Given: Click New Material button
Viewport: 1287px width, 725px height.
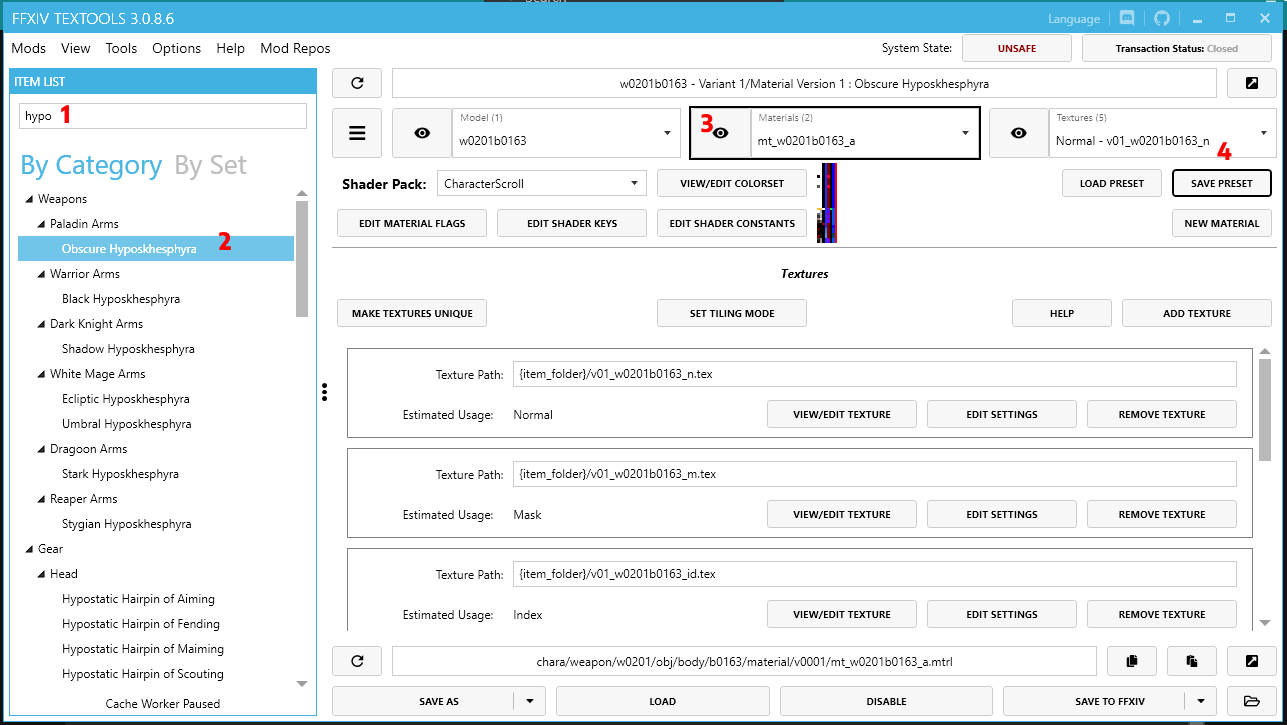Looking at the screenshot, I should (x=1221, y=224).
